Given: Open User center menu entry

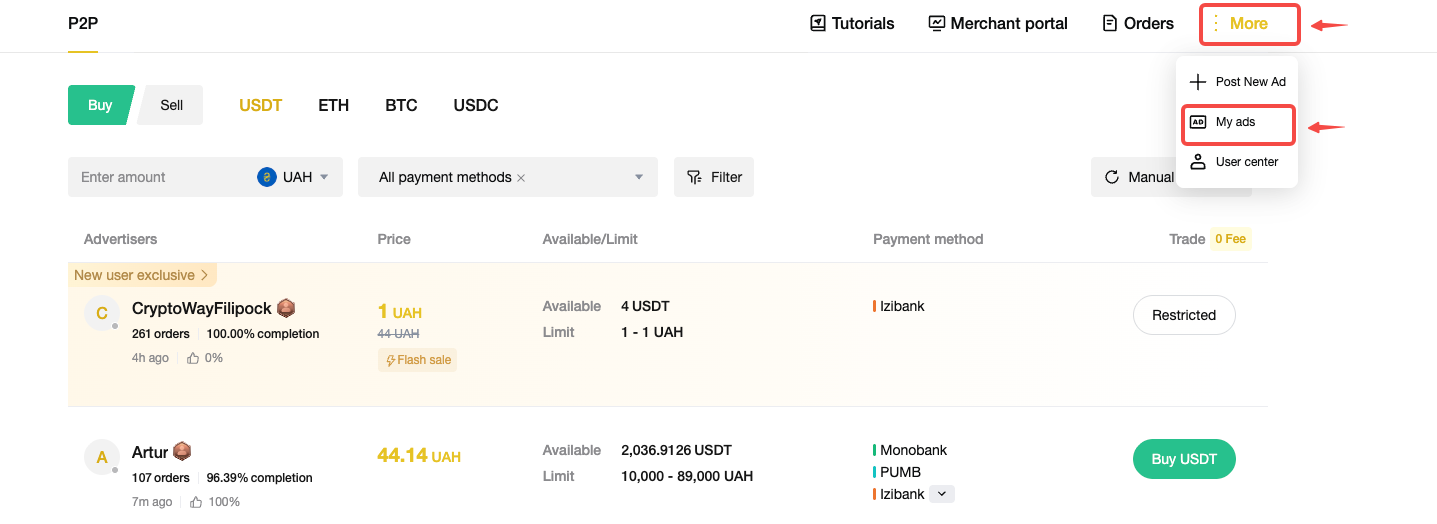Looking at the screenshot, I should click(x=1237, y=162).
